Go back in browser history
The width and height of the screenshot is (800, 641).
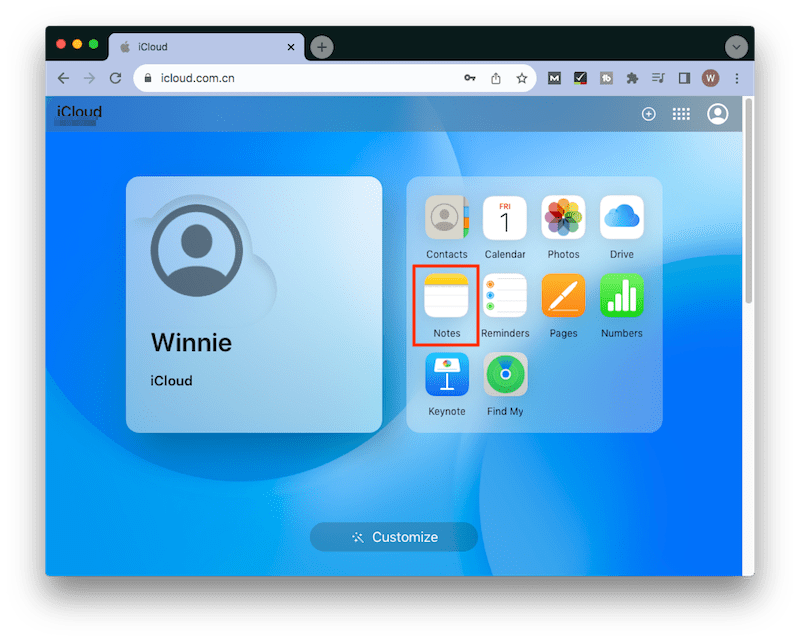[x=63, y=78]
